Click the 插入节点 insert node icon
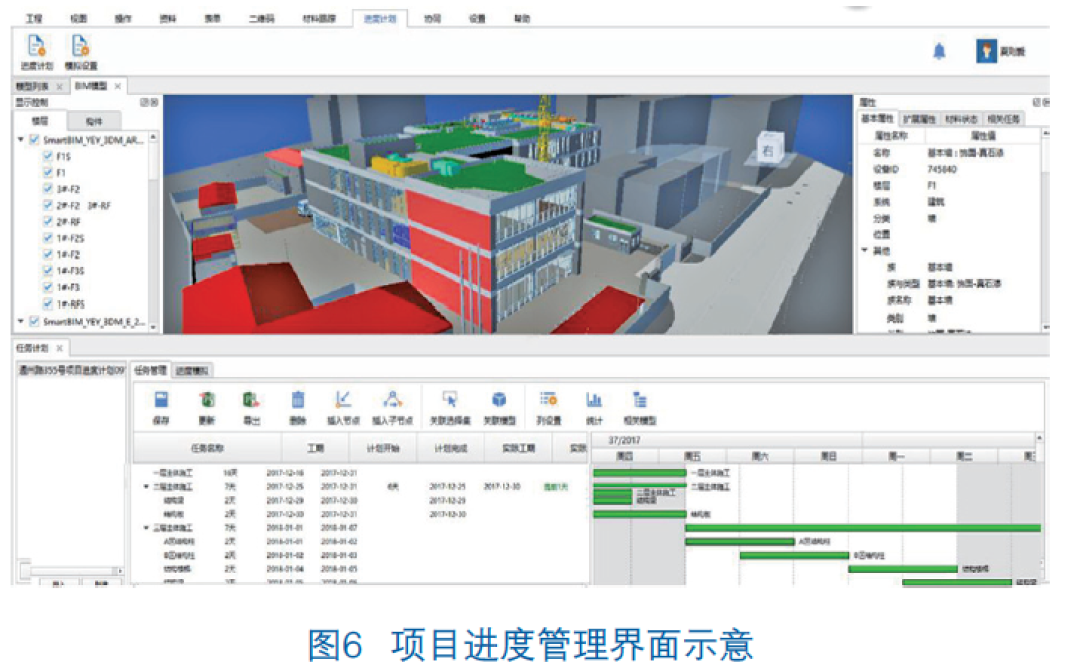The height and width of the screenshot is (671, 1080). click(x=343, y=400)
